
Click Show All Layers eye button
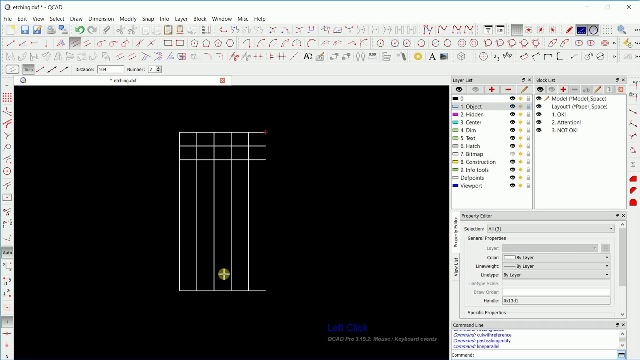(x=459, y=89)
